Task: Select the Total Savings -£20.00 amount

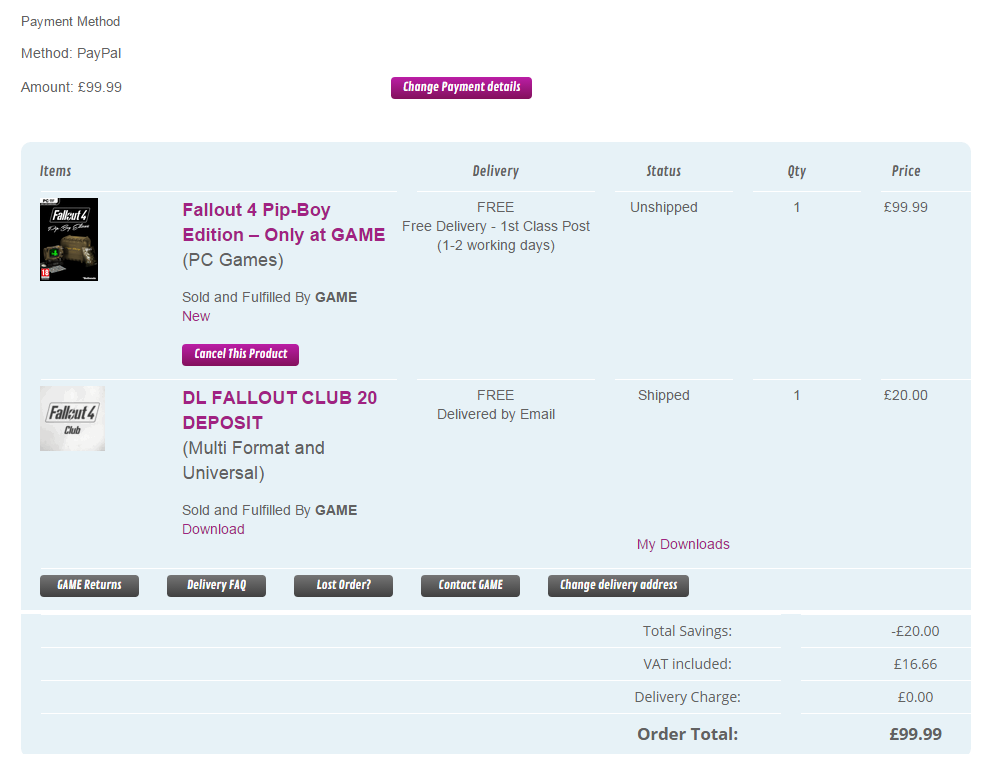Action: coord(915,631)
